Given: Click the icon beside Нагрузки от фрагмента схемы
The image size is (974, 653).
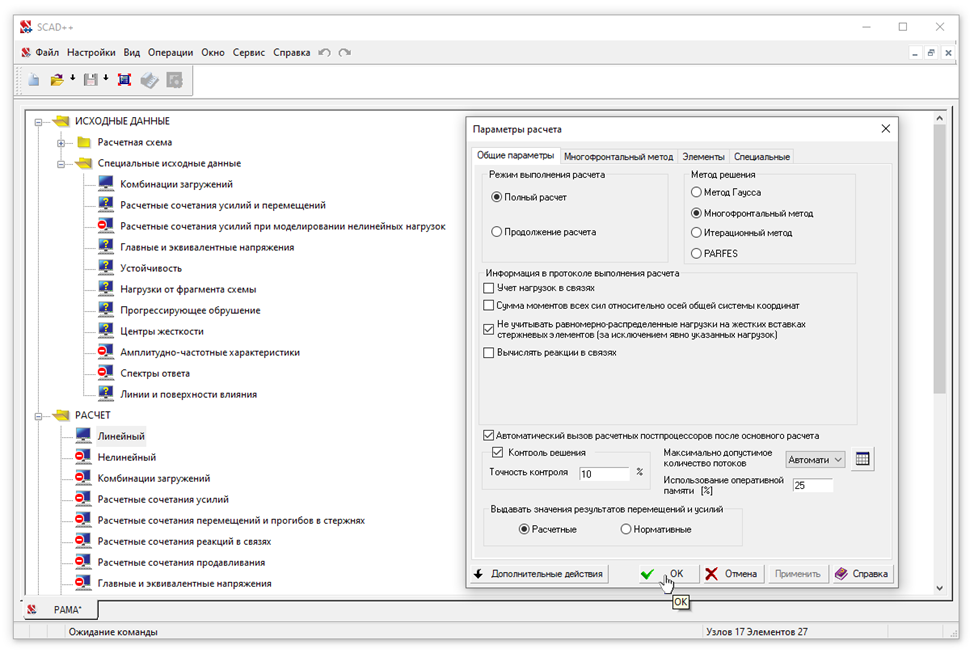Looking at the screenshot, I should 106,289.
